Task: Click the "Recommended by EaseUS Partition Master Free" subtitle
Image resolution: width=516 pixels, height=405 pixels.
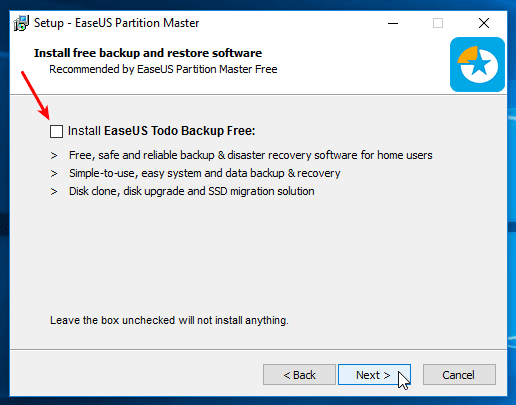Action: pyautogui.click(x=163, y=69)
